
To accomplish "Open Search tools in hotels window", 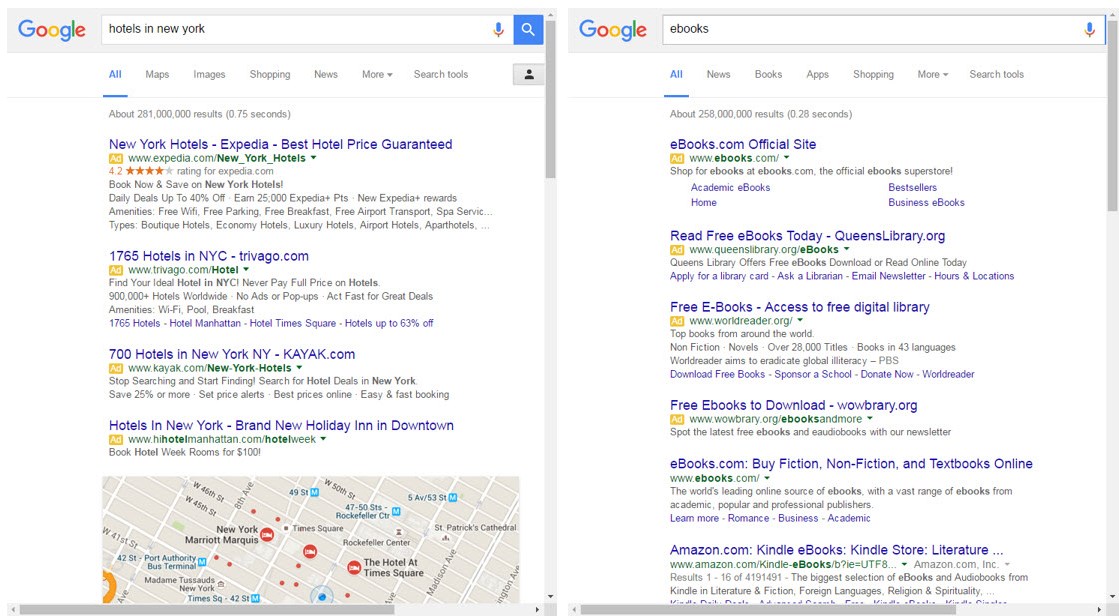I will (441, 74).
